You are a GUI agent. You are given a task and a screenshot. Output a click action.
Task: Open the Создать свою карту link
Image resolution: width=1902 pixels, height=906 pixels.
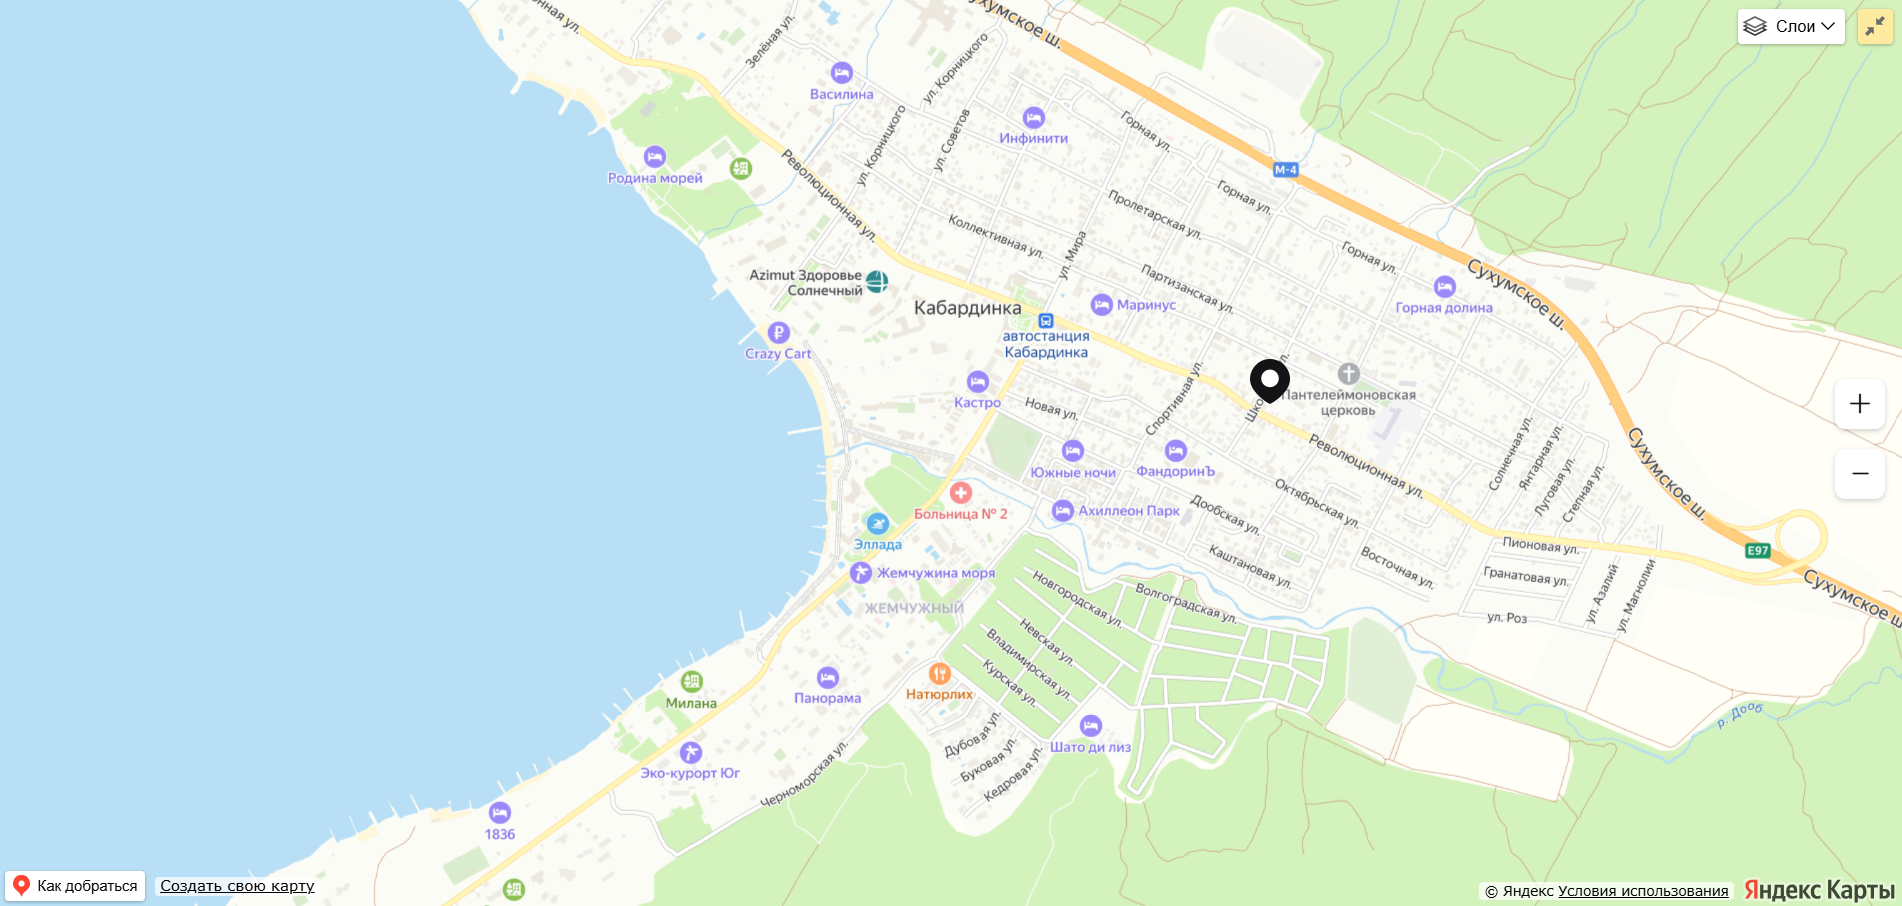click(x=237, y=886)
